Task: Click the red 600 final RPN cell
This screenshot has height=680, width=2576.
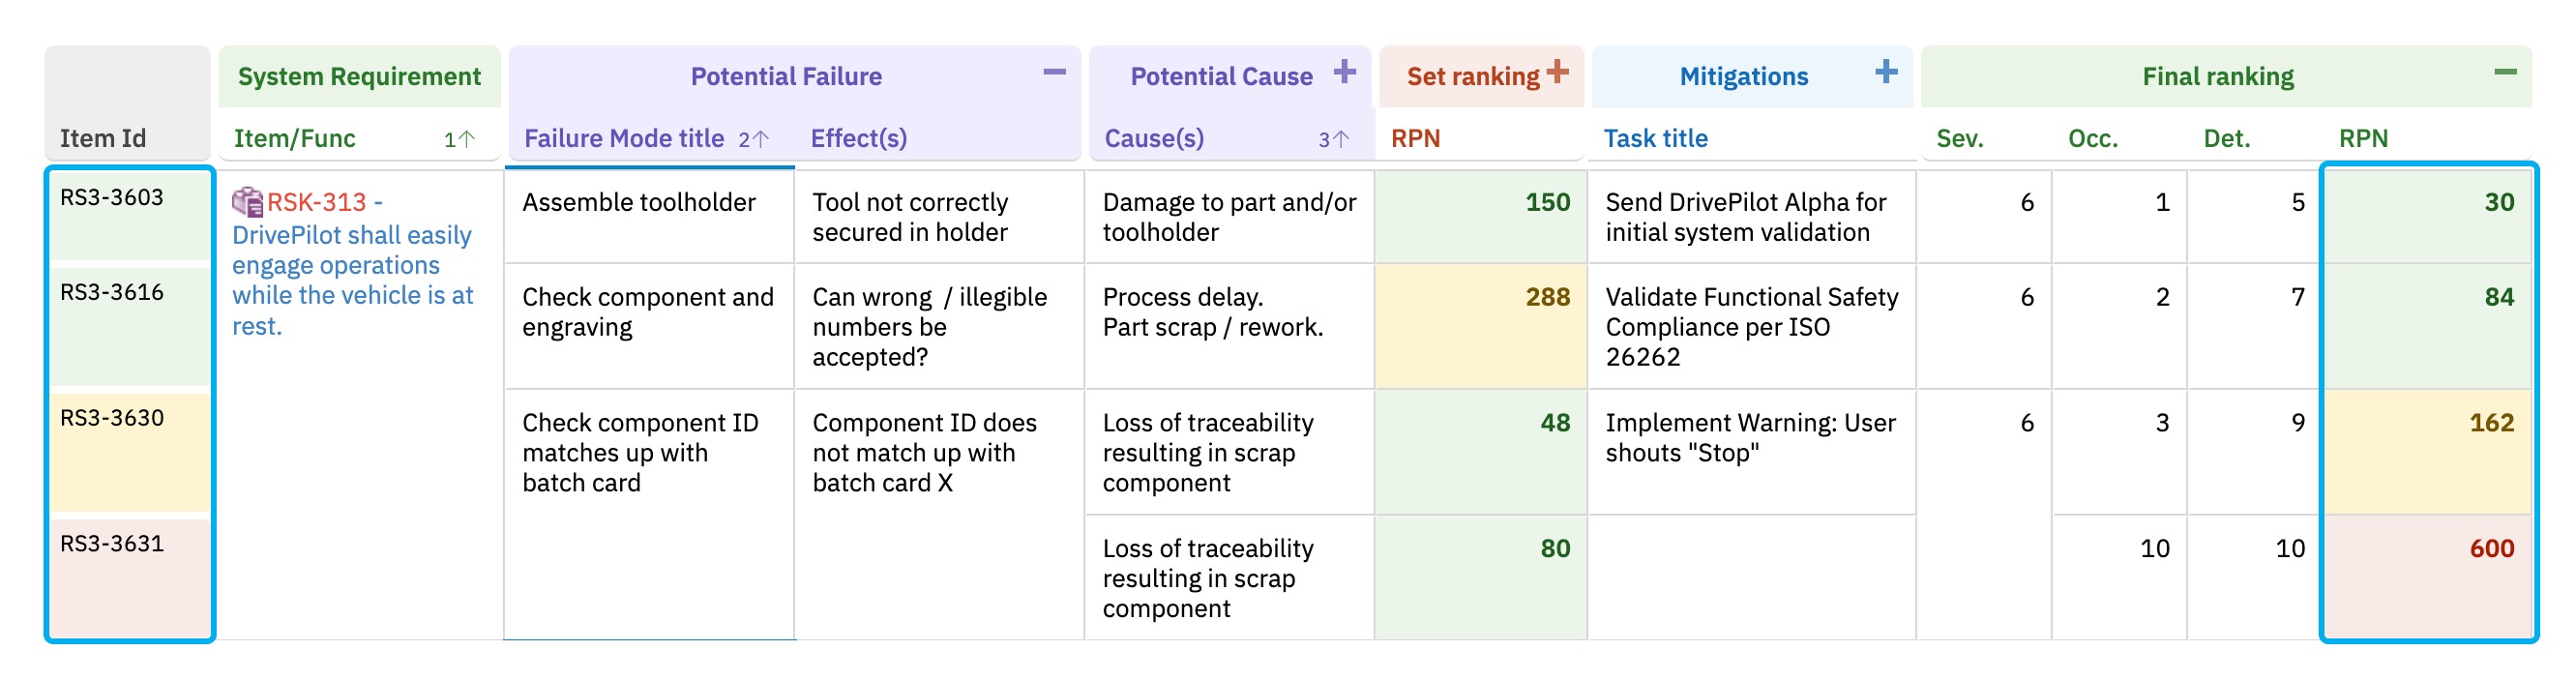Action: click(2427, 577)
